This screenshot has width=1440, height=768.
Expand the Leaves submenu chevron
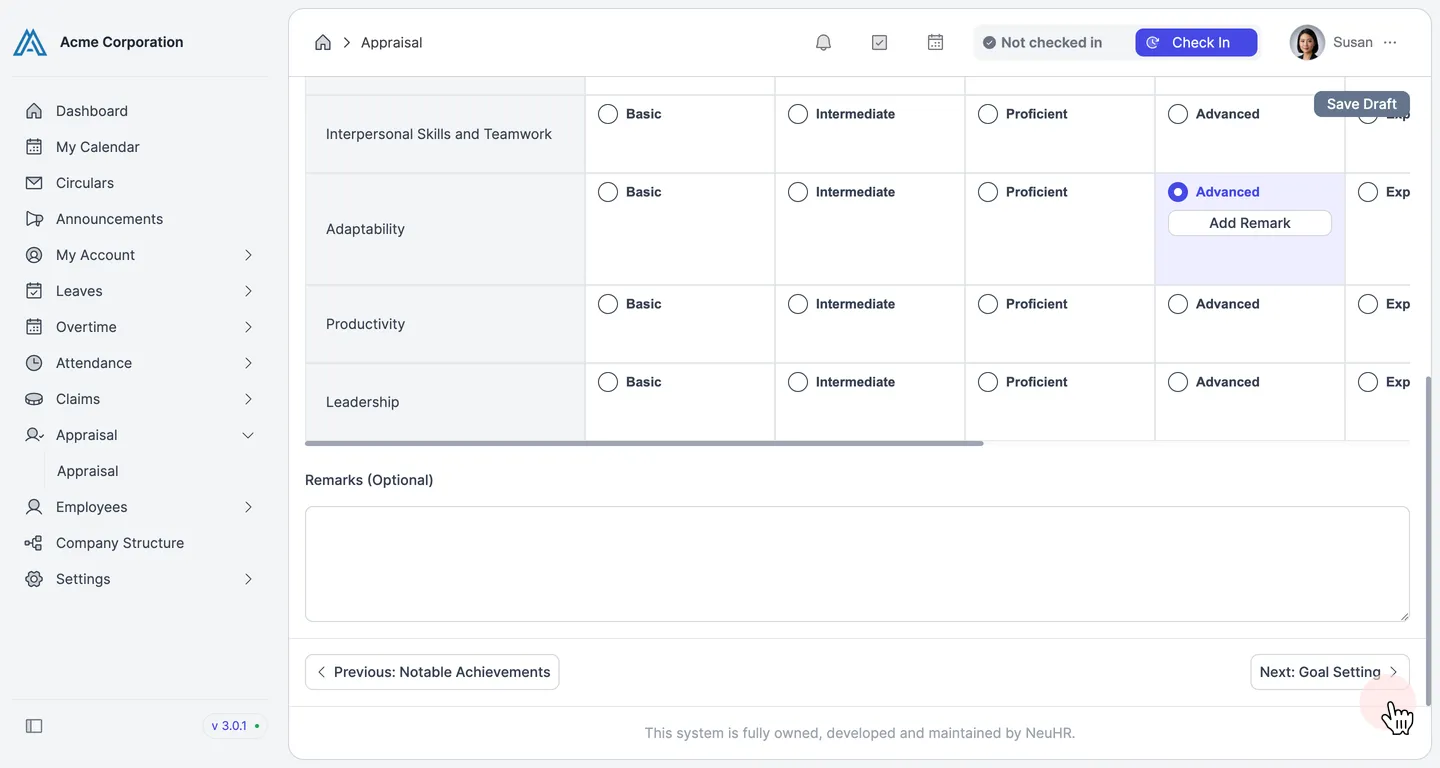click(248, 291)
